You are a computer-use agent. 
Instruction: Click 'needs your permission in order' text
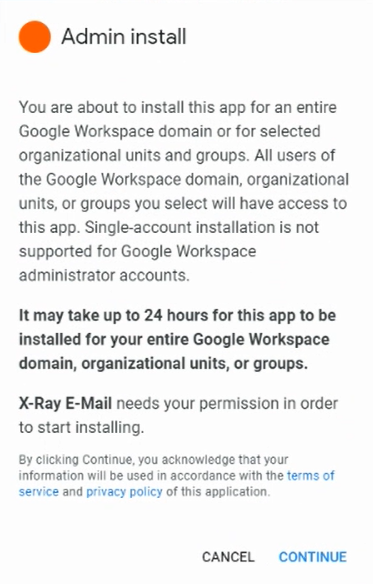click(x=227, y=403)
